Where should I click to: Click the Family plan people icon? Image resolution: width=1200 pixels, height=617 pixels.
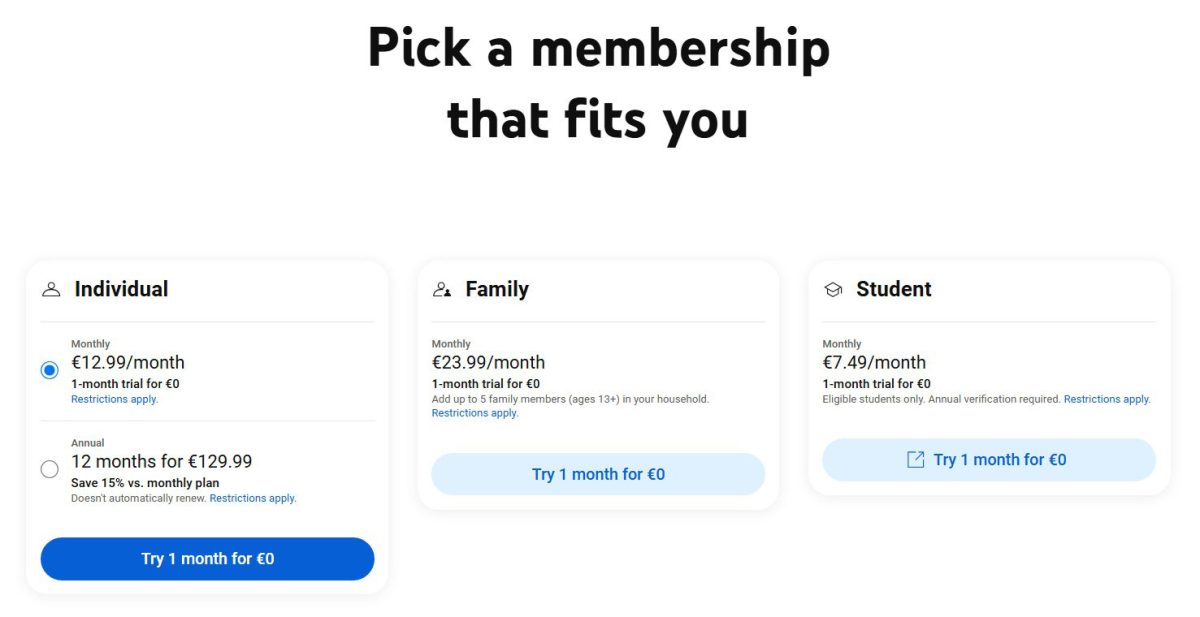click(442, 290)
